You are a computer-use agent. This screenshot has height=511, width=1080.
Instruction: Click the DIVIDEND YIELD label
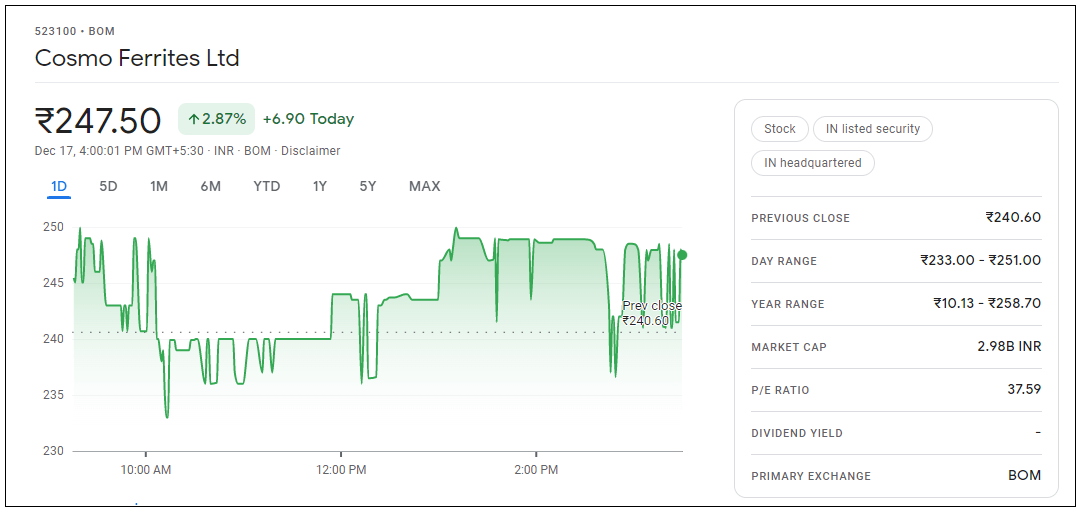pos(797,433)
